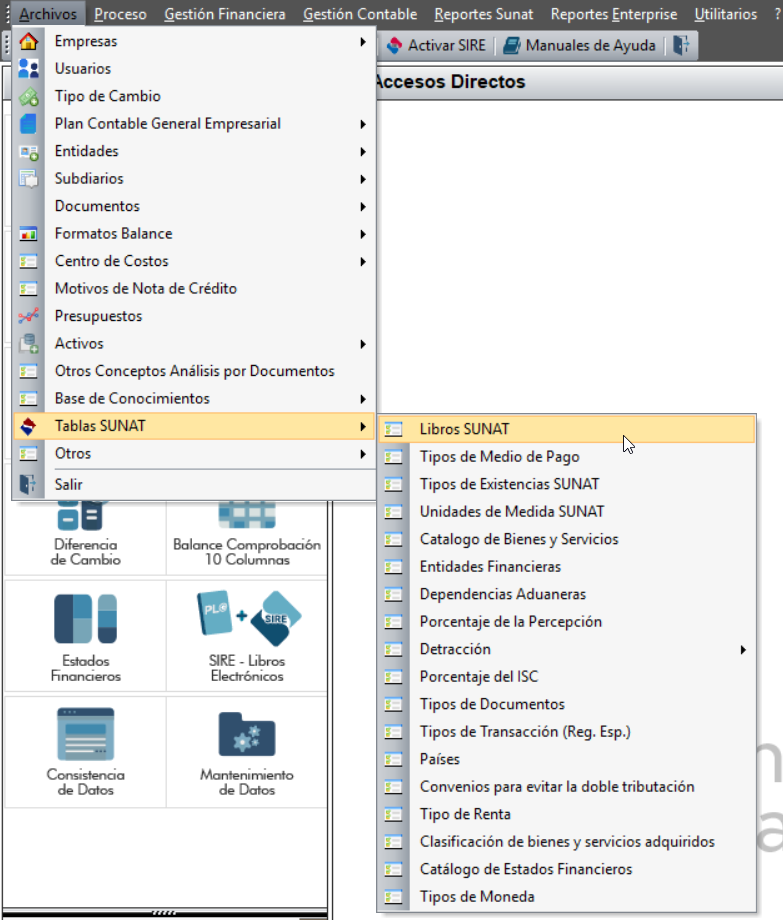Open the Estados Financieros shortcut icon
The height and width of the screenshot is (920, 783).
point(86,618)
